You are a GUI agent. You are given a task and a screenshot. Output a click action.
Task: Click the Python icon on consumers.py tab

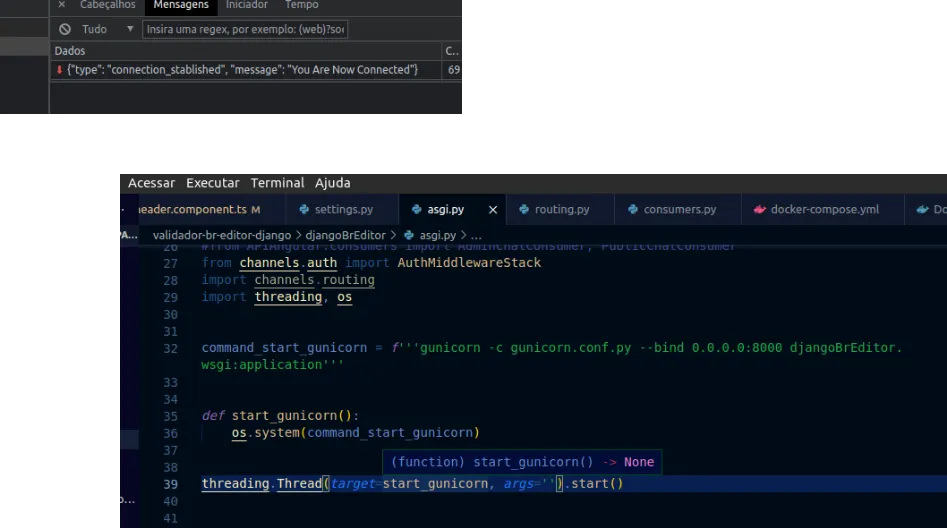(633, 210)
